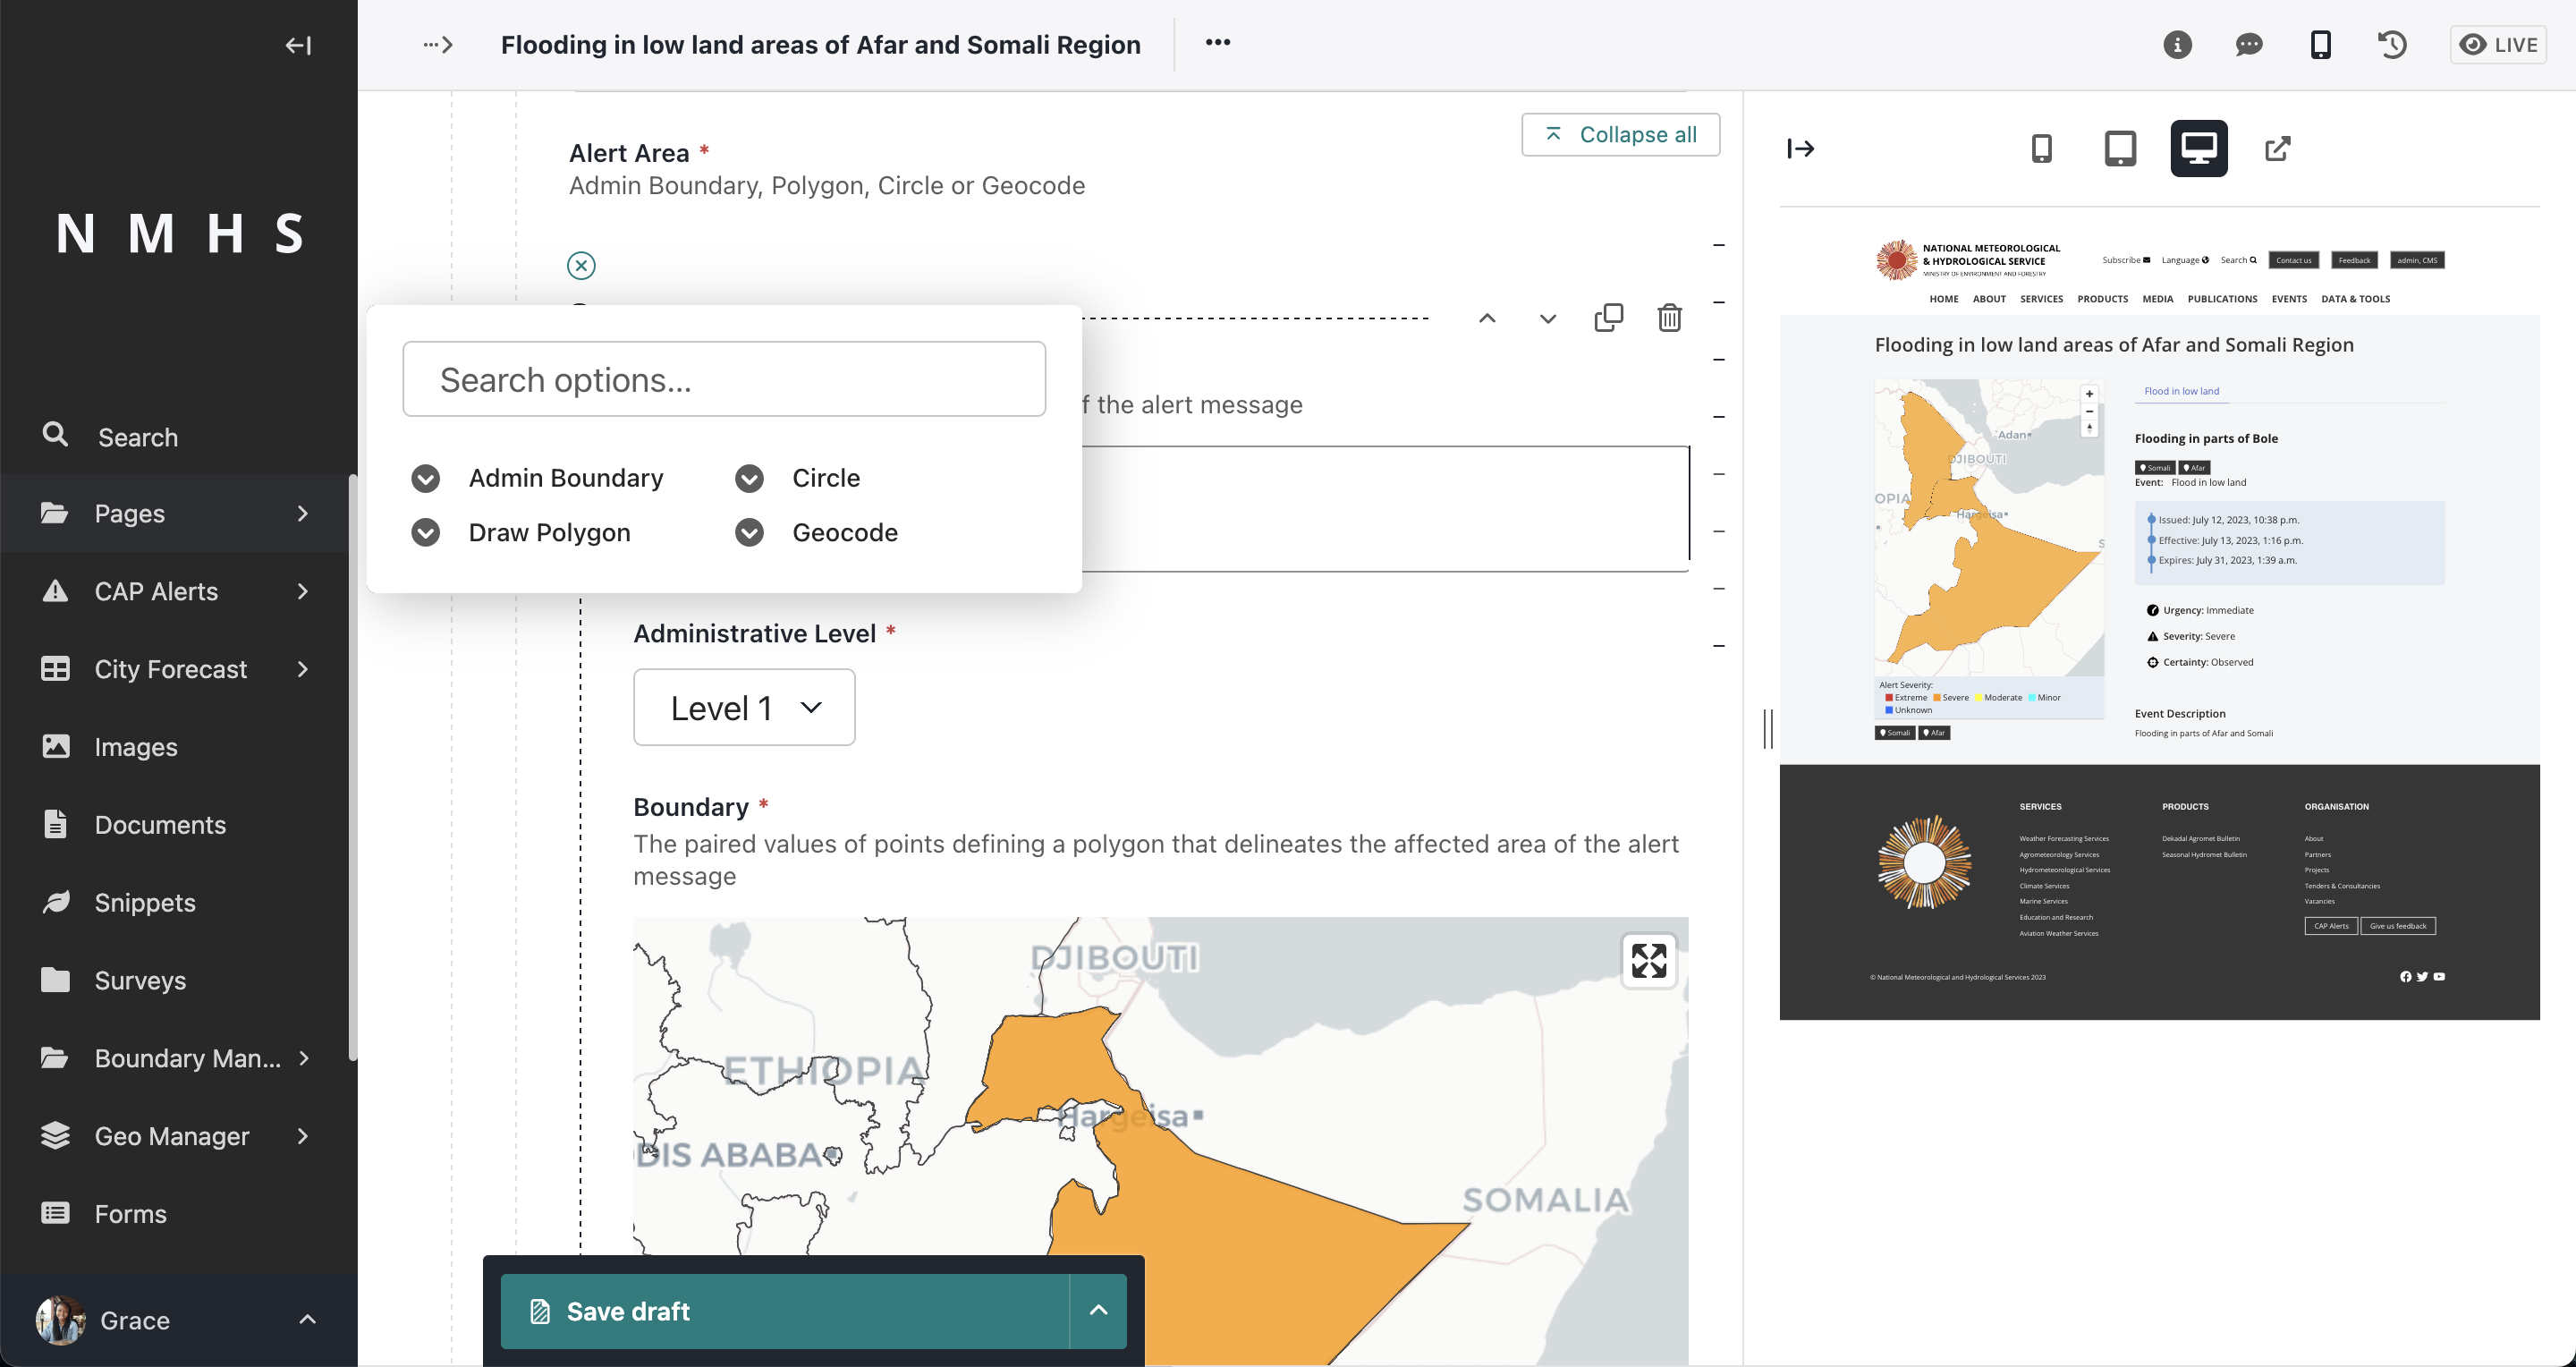Collapse all alert area sections
Screen dimensions: 2576x1367
click(1620, 133)
